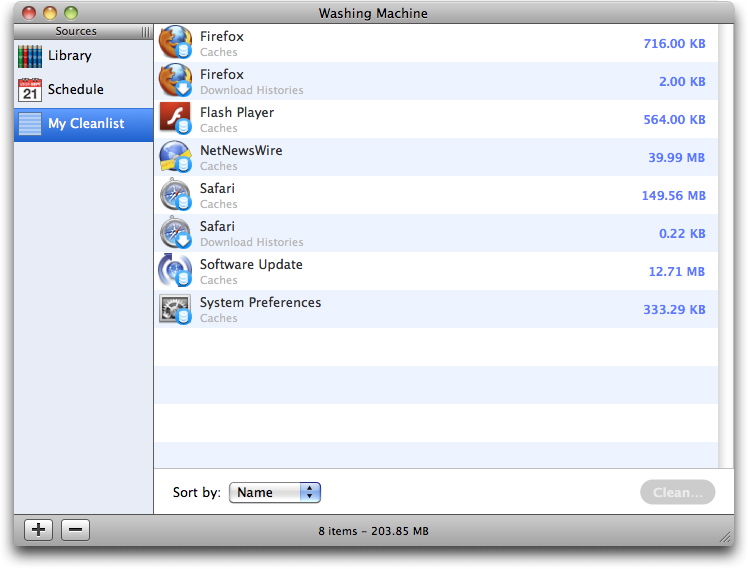Click the NetNewsWire globe icon
The width and height of the screenshot is (748, 569).
pos(175,156)
